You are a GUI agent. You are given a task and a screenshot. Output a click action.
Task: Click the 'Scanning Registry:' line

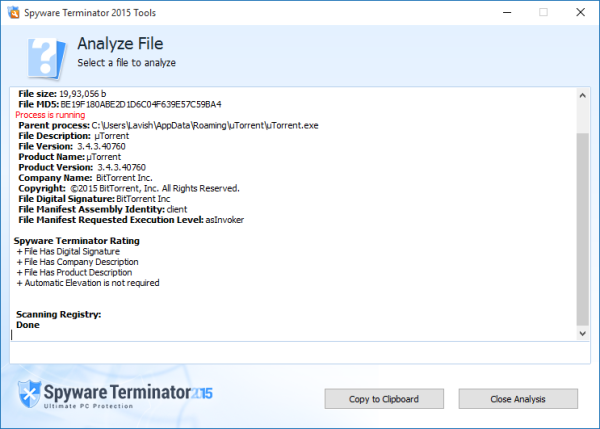coord(59,314)
